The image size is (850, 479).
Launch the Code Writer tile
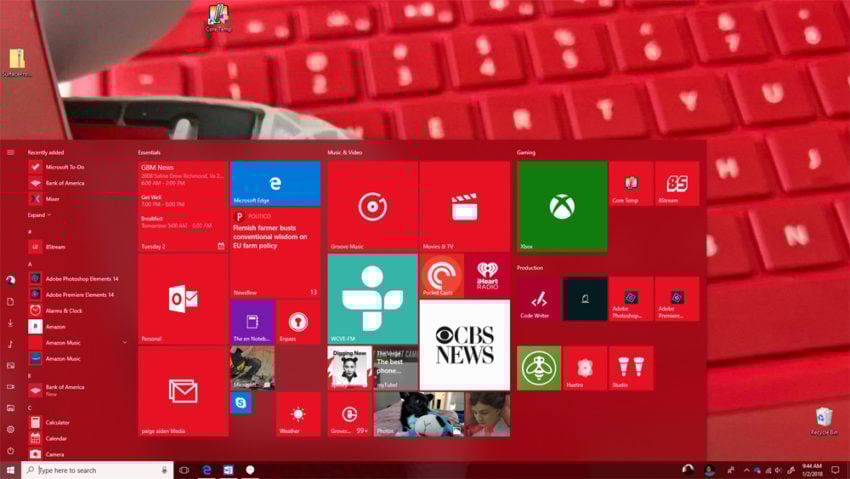coord(539,299)
